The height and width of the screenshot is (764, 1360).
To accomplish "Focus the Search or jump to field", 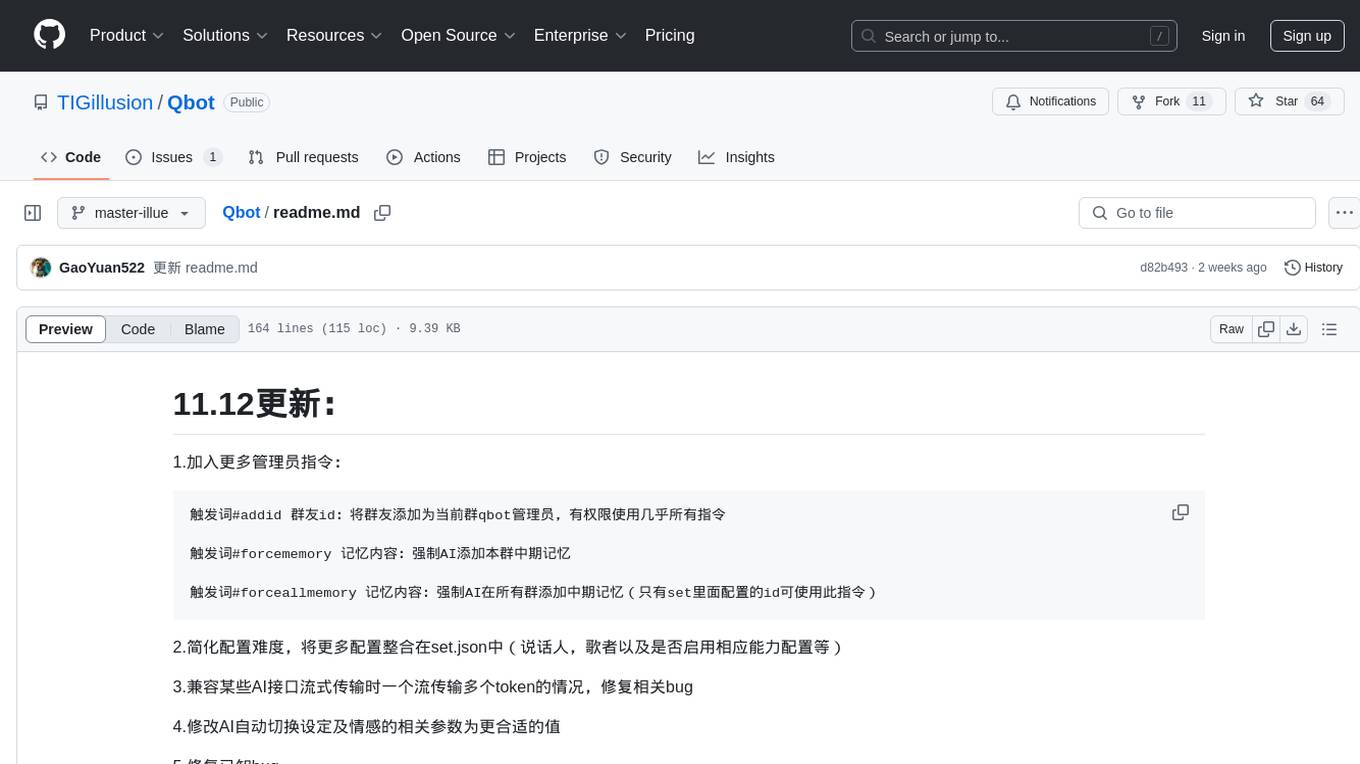I will click(x=1014, y=36).
